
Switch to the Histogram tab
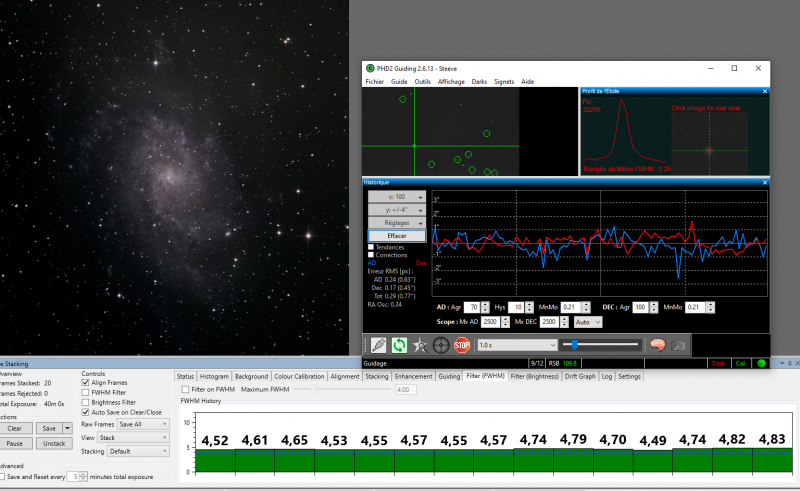214,376
